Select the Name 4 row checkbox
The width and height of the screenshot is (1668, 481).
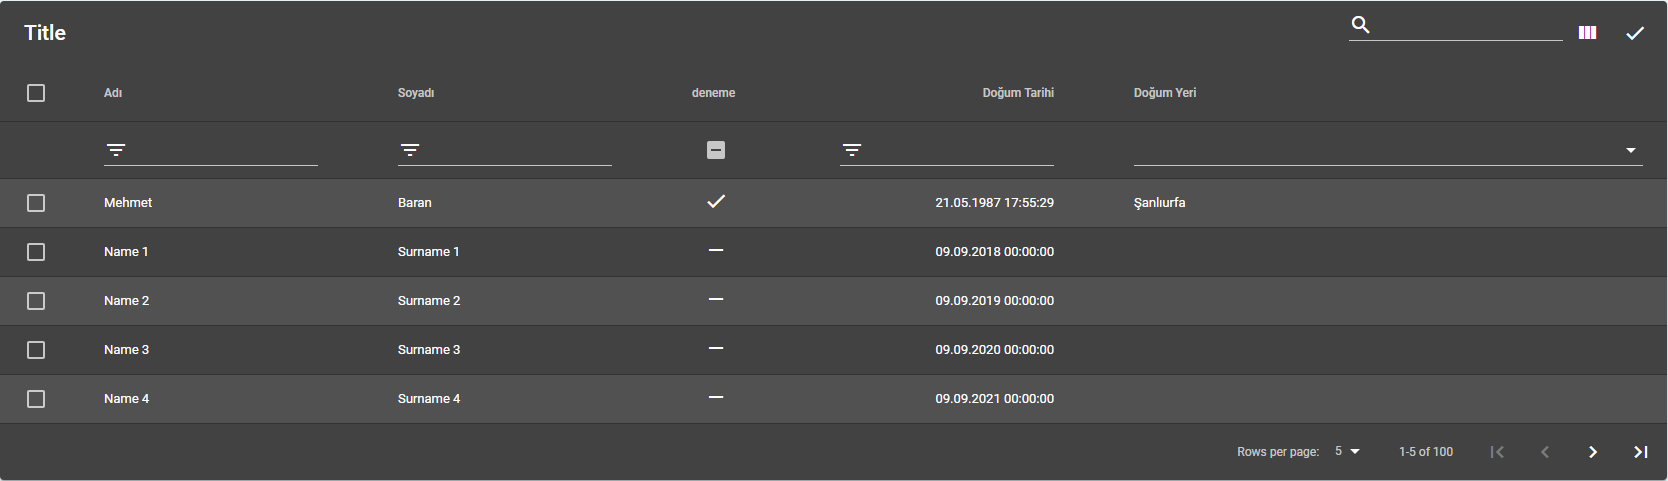(36, 399)
